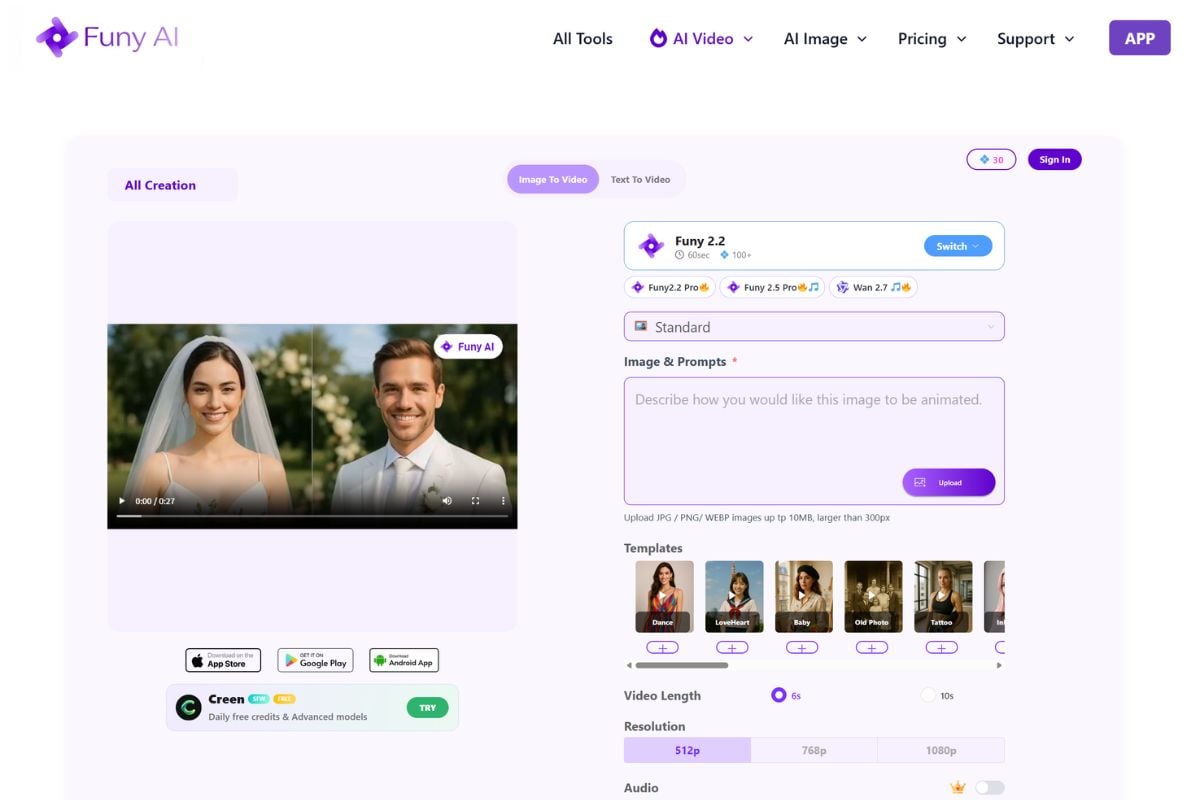The height and width of the screenshot is (800, 1200).
Task: Enter fullscreen on the preview video
Action: tap(475, 501)
